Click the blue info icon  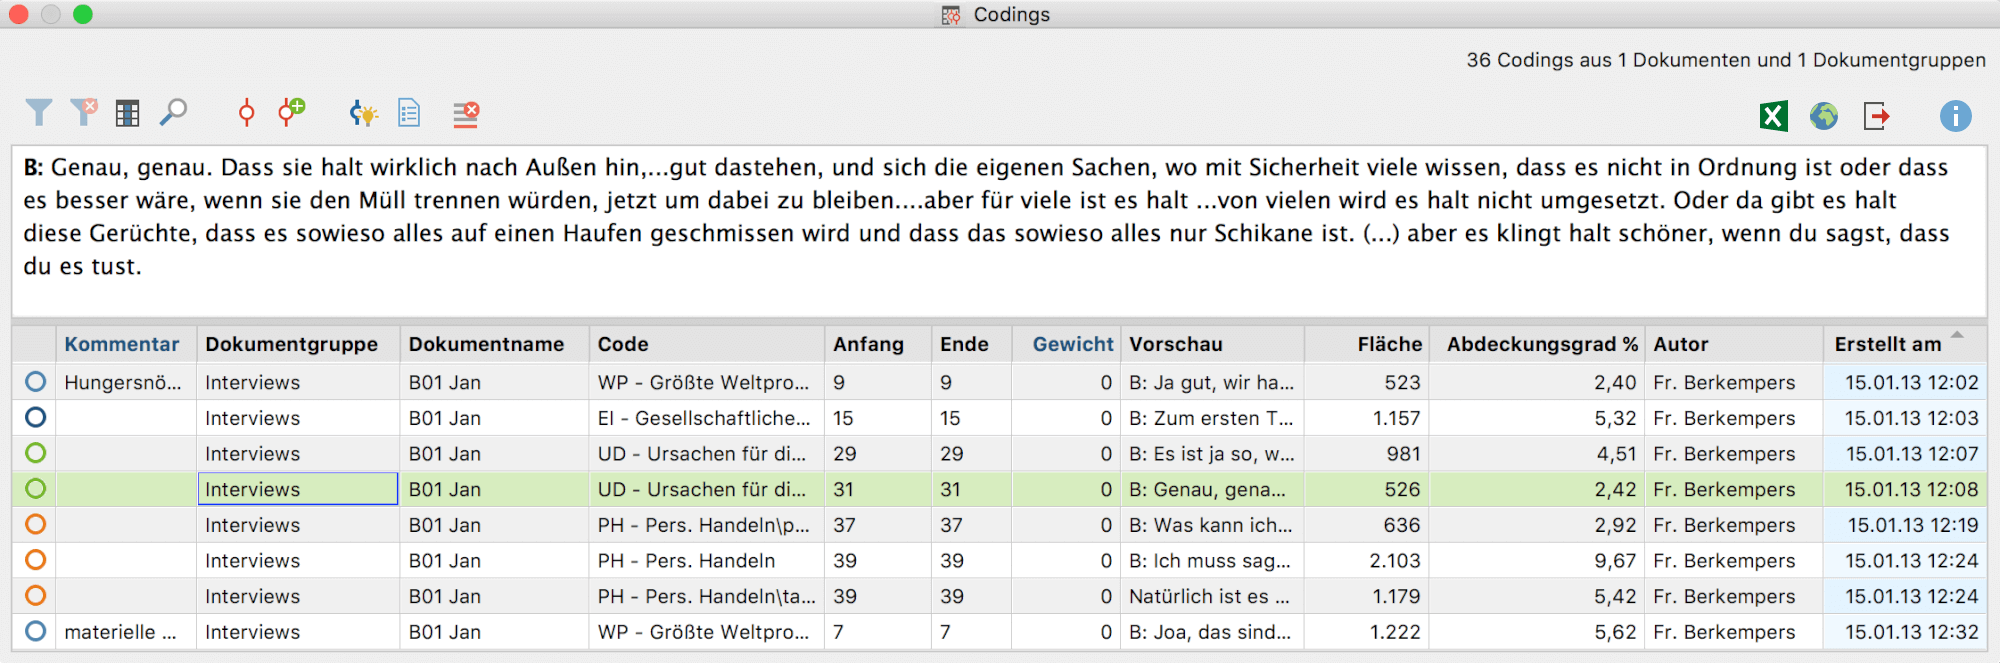tap(1955, 116)
